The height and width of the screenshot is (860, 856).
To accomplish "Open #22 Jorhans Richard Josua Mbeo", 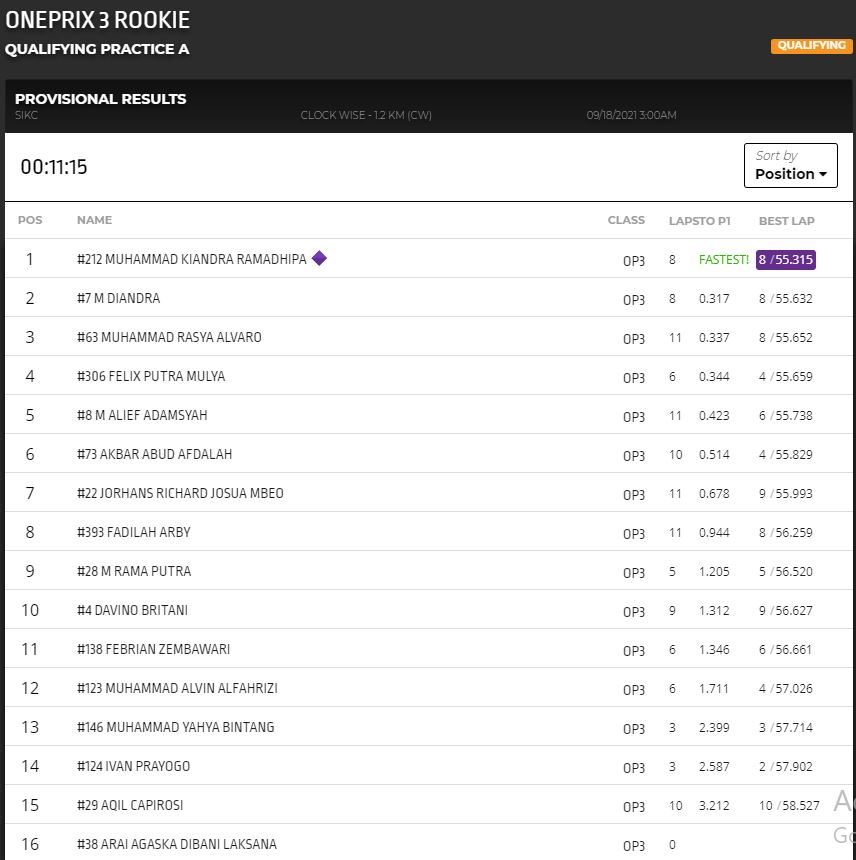I will (x=180, y=493).
